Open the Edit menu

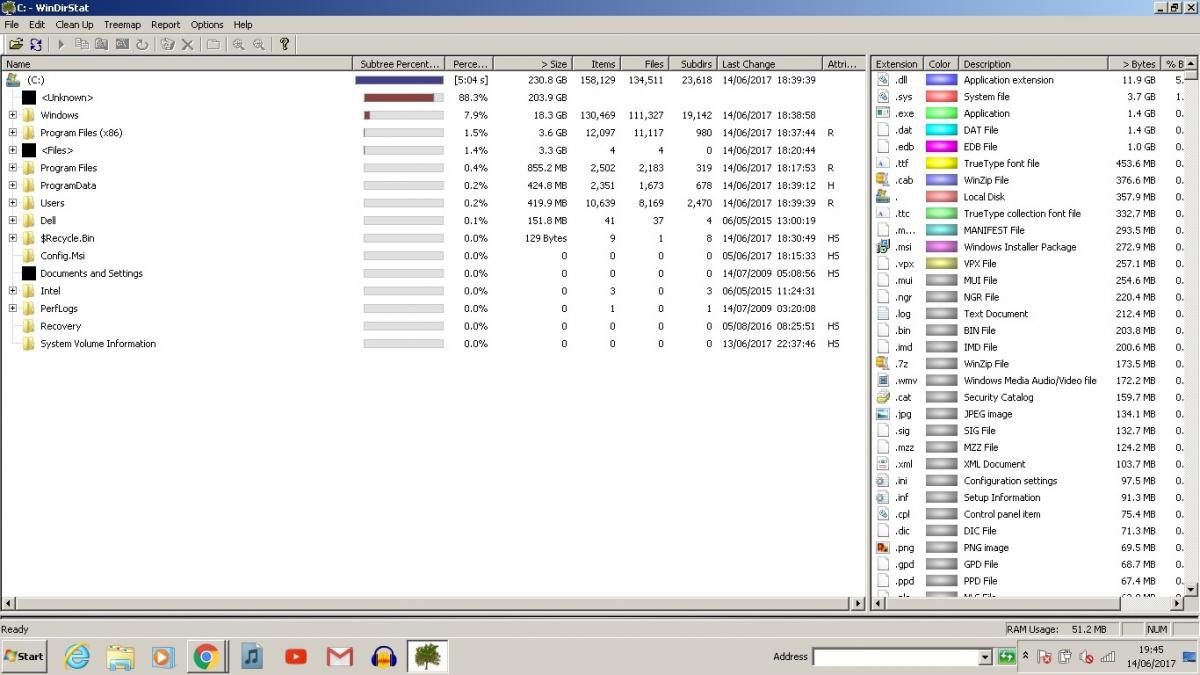coord(37,24)
